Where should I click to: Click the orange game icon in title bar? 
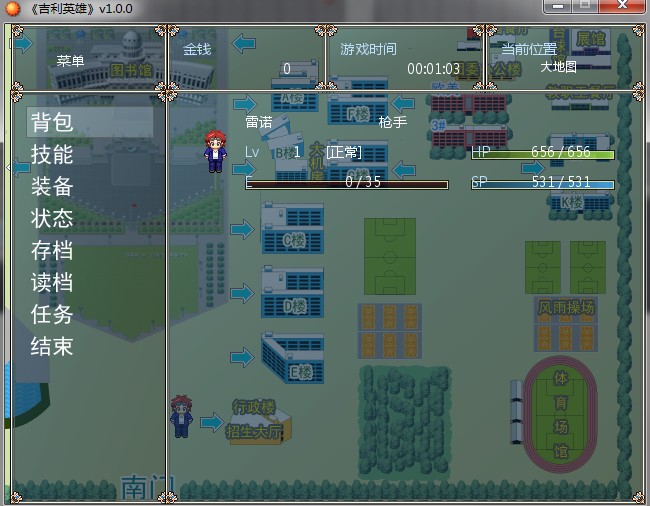pos(12,8)
